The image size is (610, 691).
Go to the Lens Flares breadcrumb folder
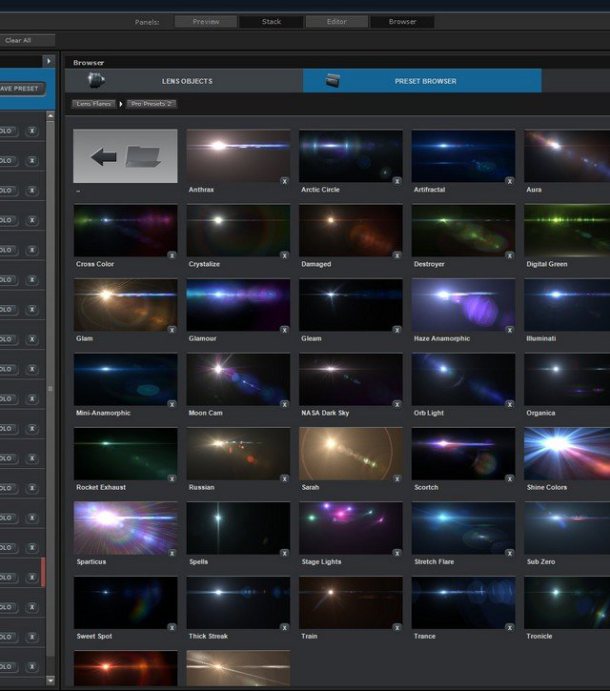pyautogui.click(x=93, y=104)
